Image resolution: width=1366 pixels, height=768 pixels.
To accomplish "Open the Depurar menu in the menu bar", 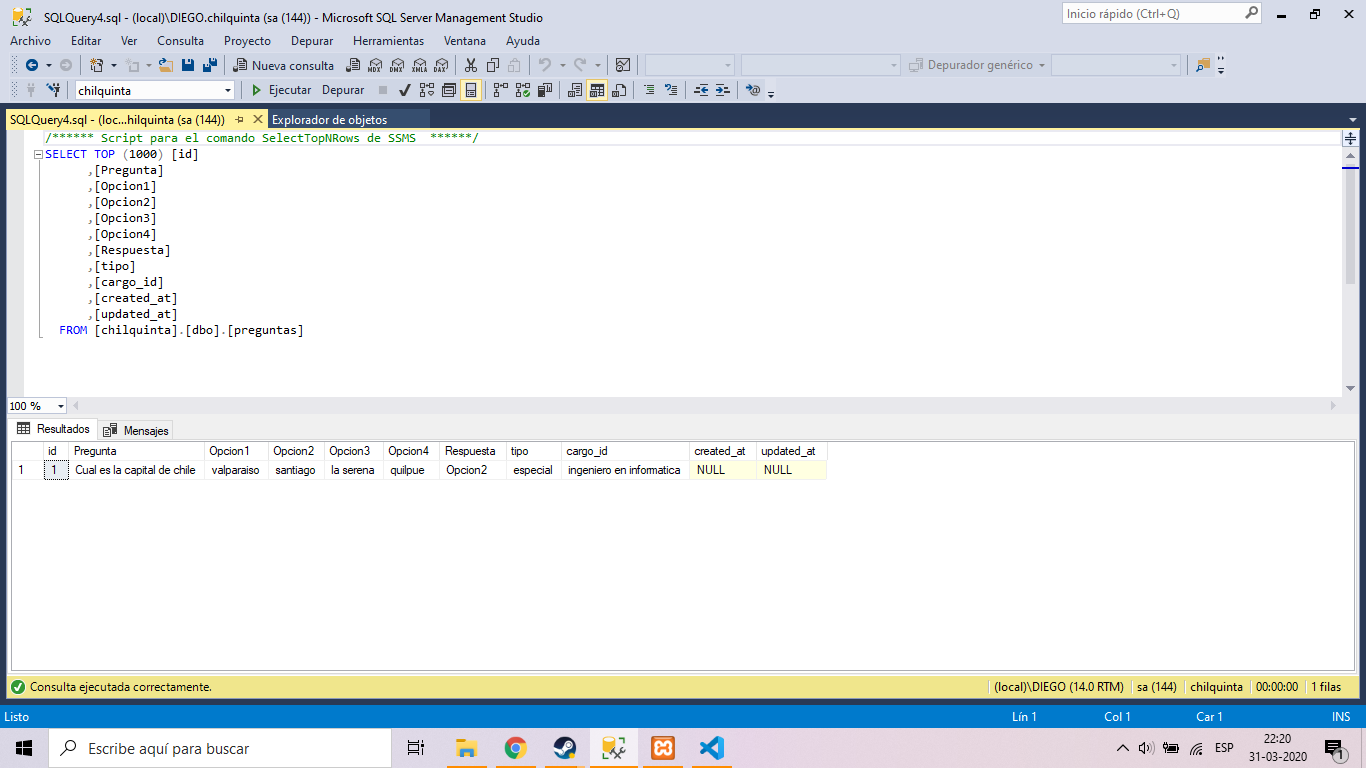I will click(312, 41).
